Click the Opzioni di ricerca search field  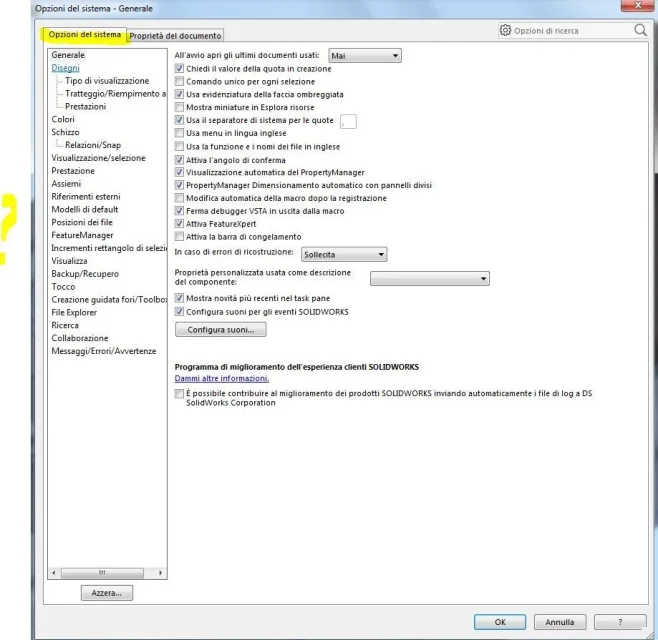click(573, 31)
